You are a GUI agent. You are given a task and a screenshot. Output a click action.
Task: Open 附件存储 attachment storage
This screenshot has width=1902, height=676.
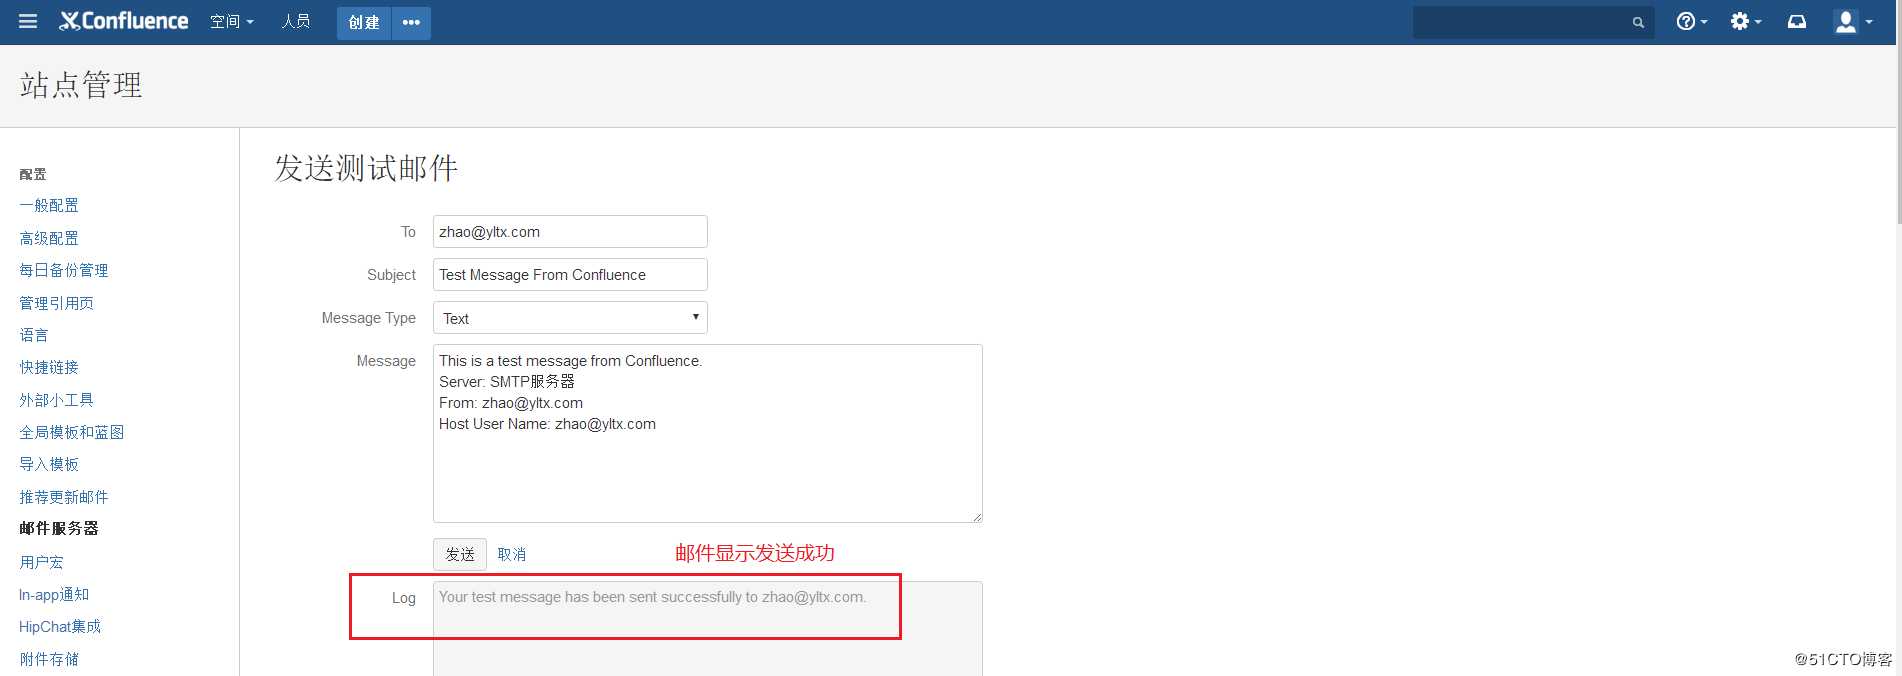[x=49, y=659]
